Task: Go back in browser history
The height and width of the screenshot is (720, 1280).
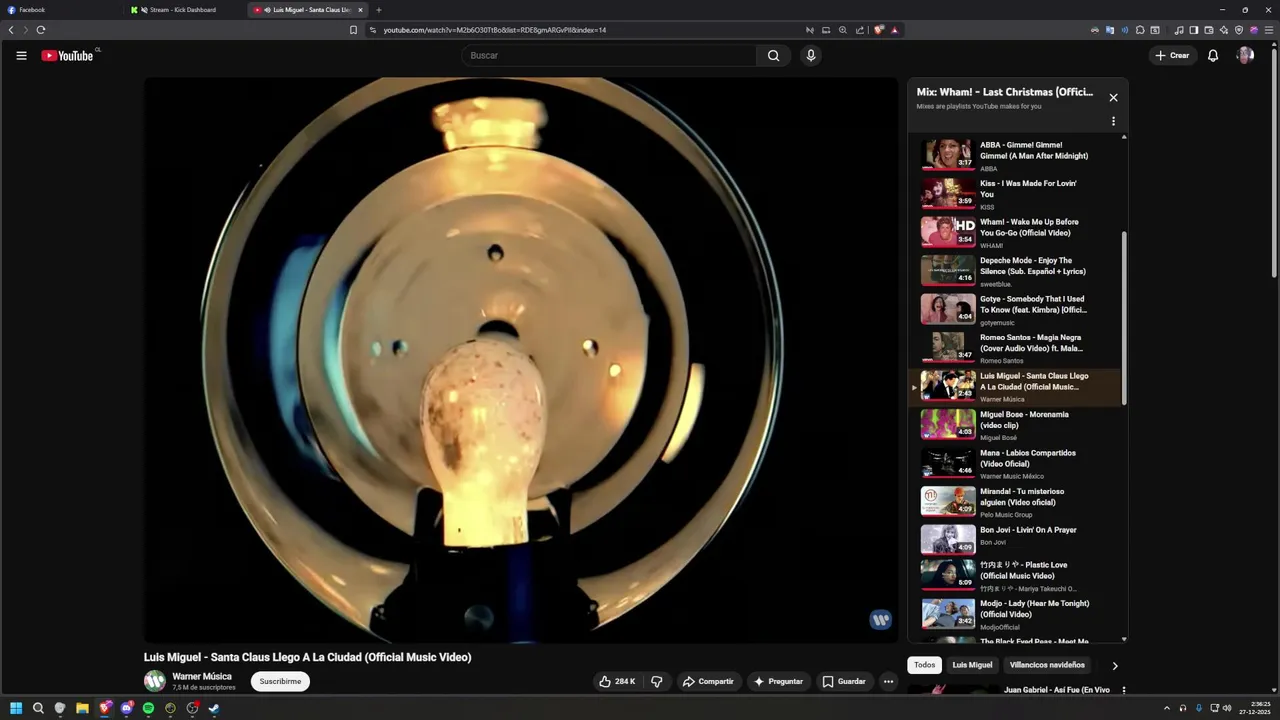Action: [x=11, y=30]
